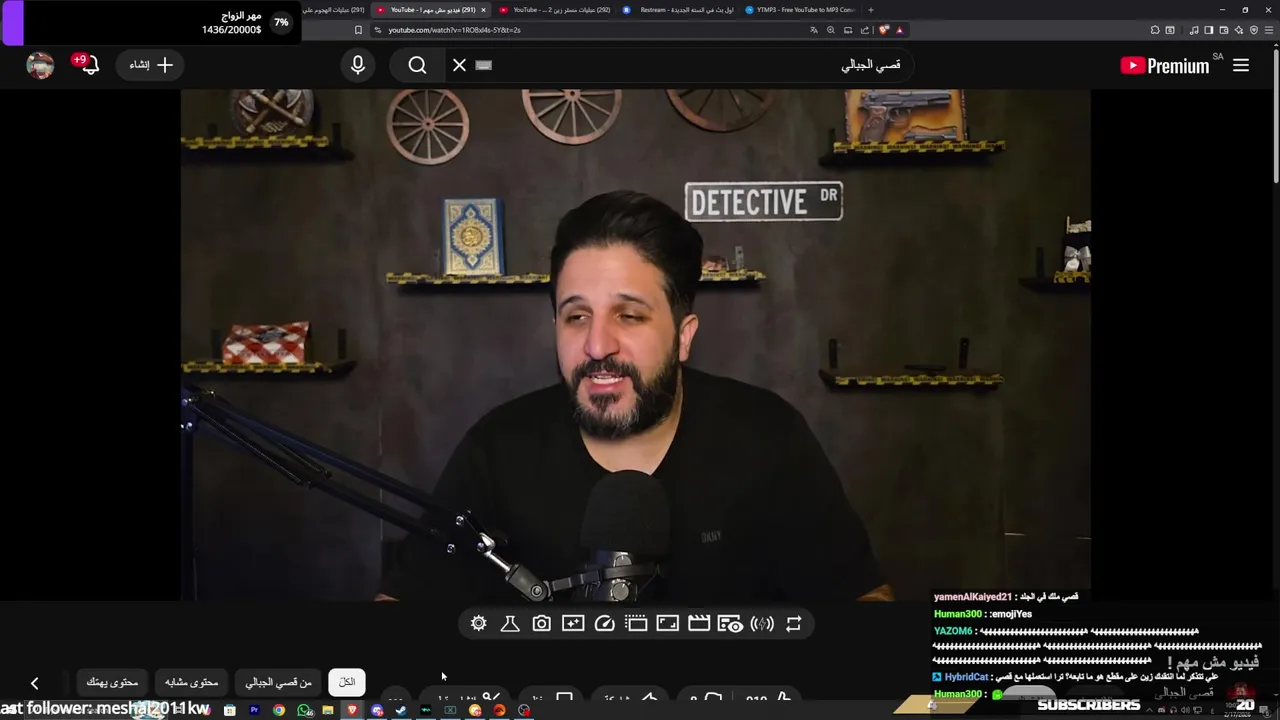Open the player settings gear icon

tap(478, 624)
